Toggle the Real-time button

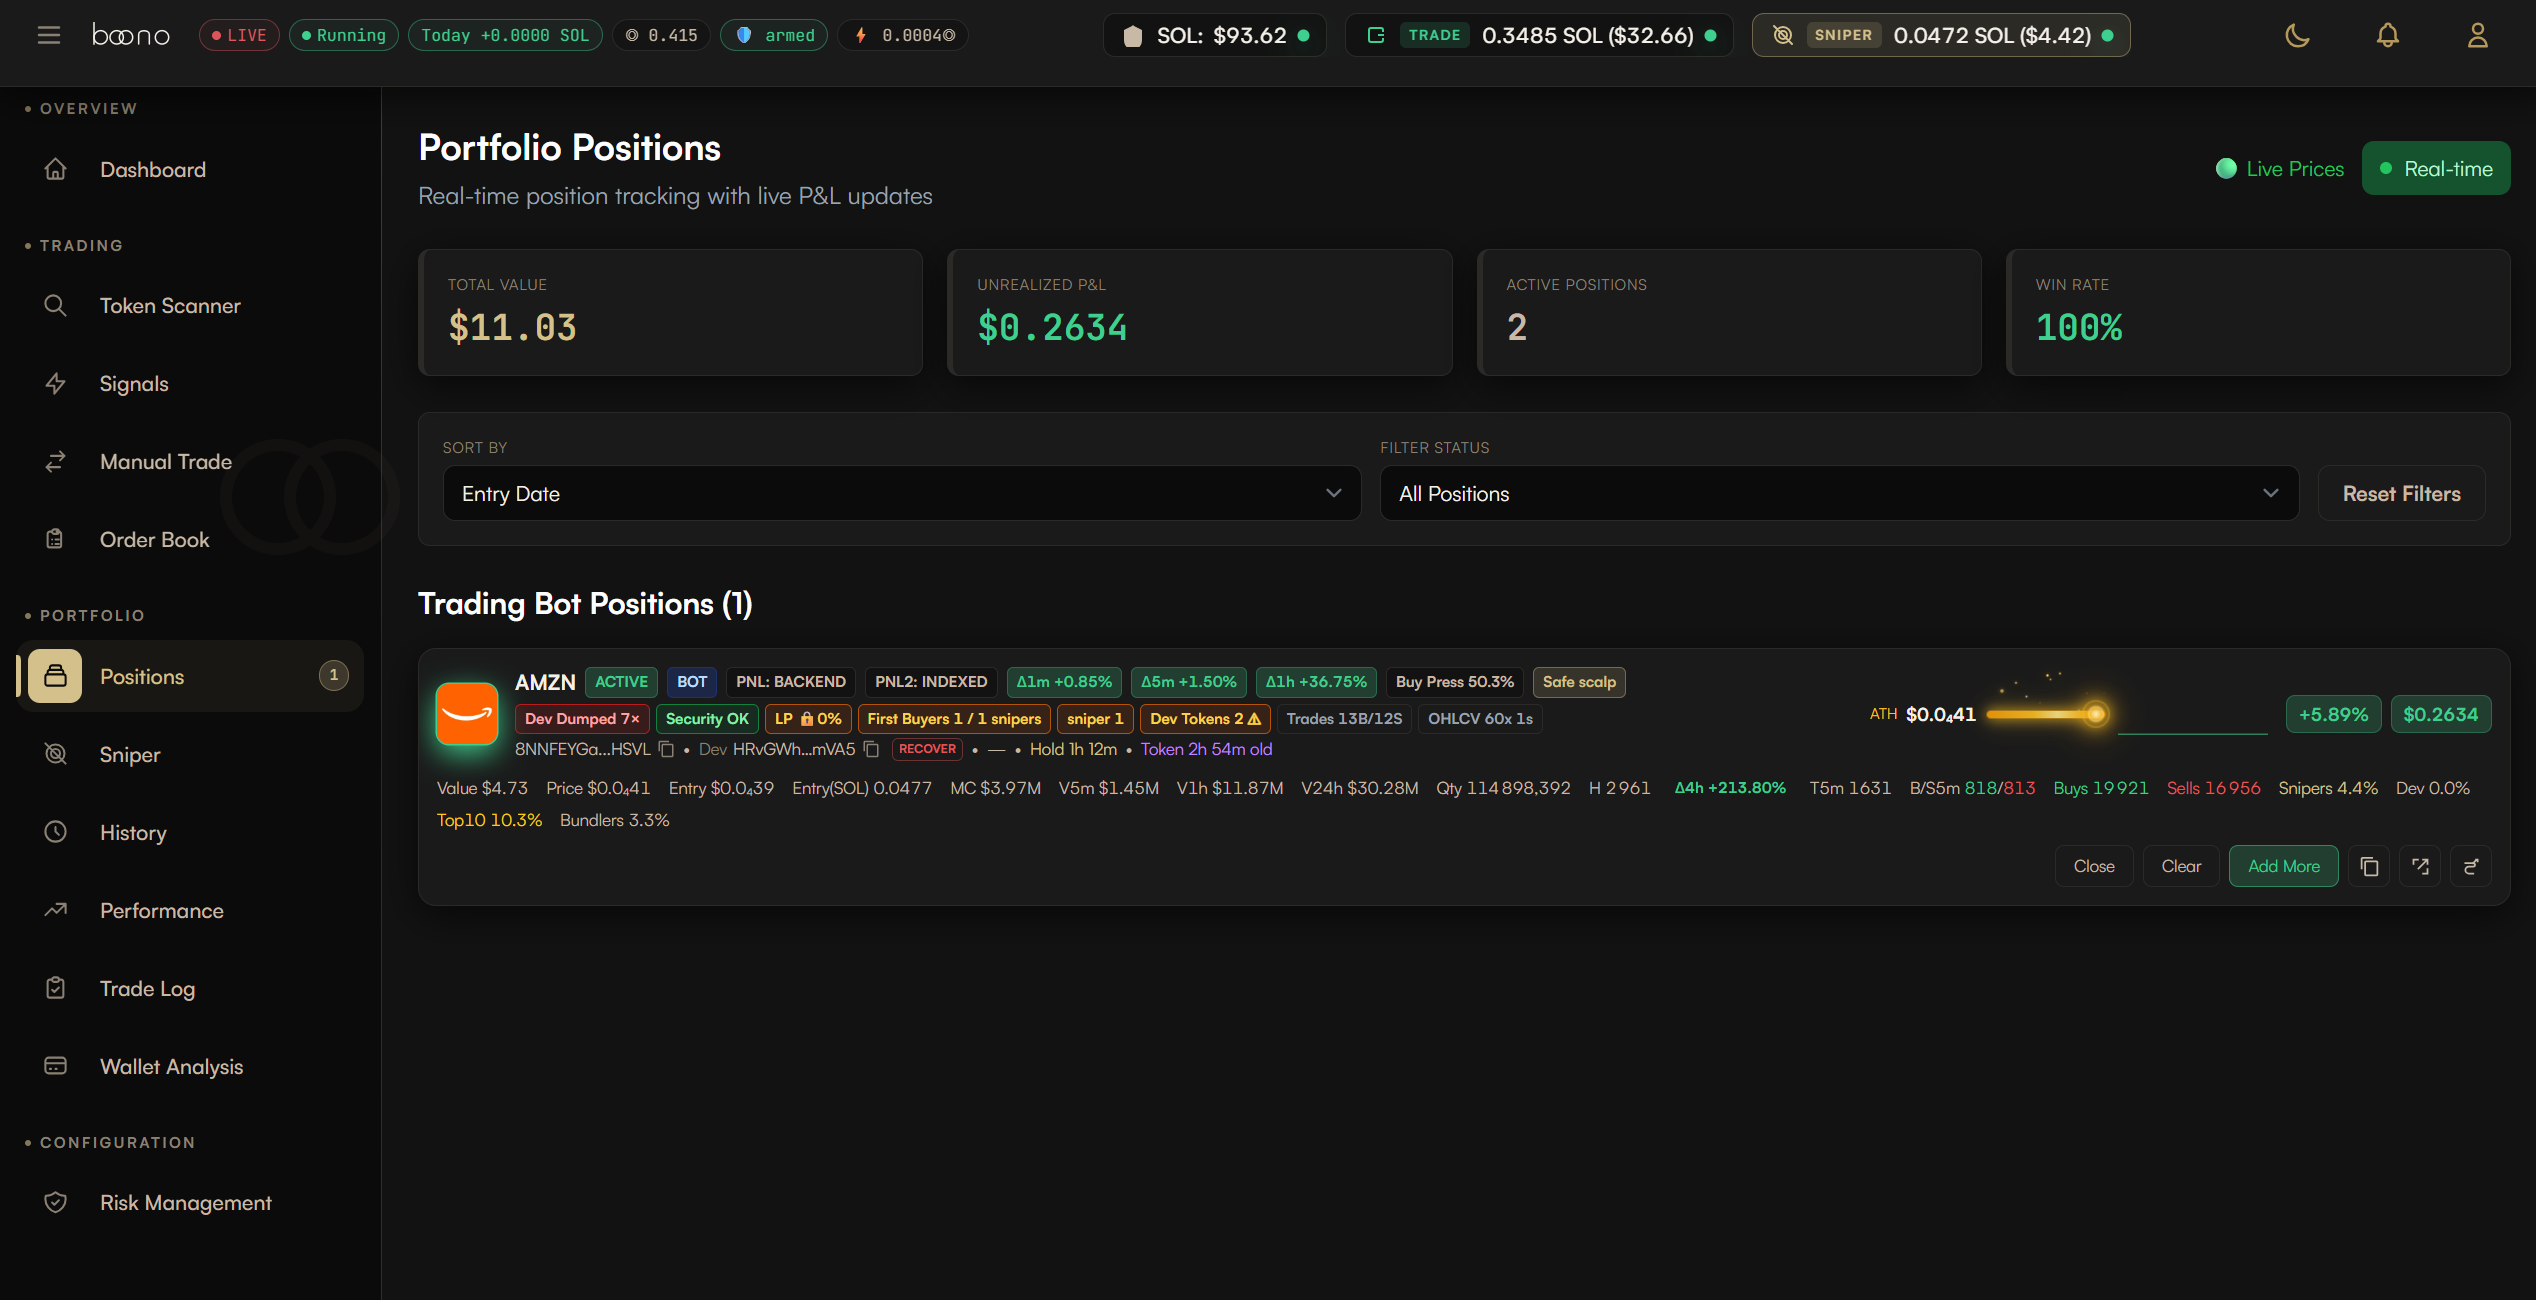click(2436, 169)
